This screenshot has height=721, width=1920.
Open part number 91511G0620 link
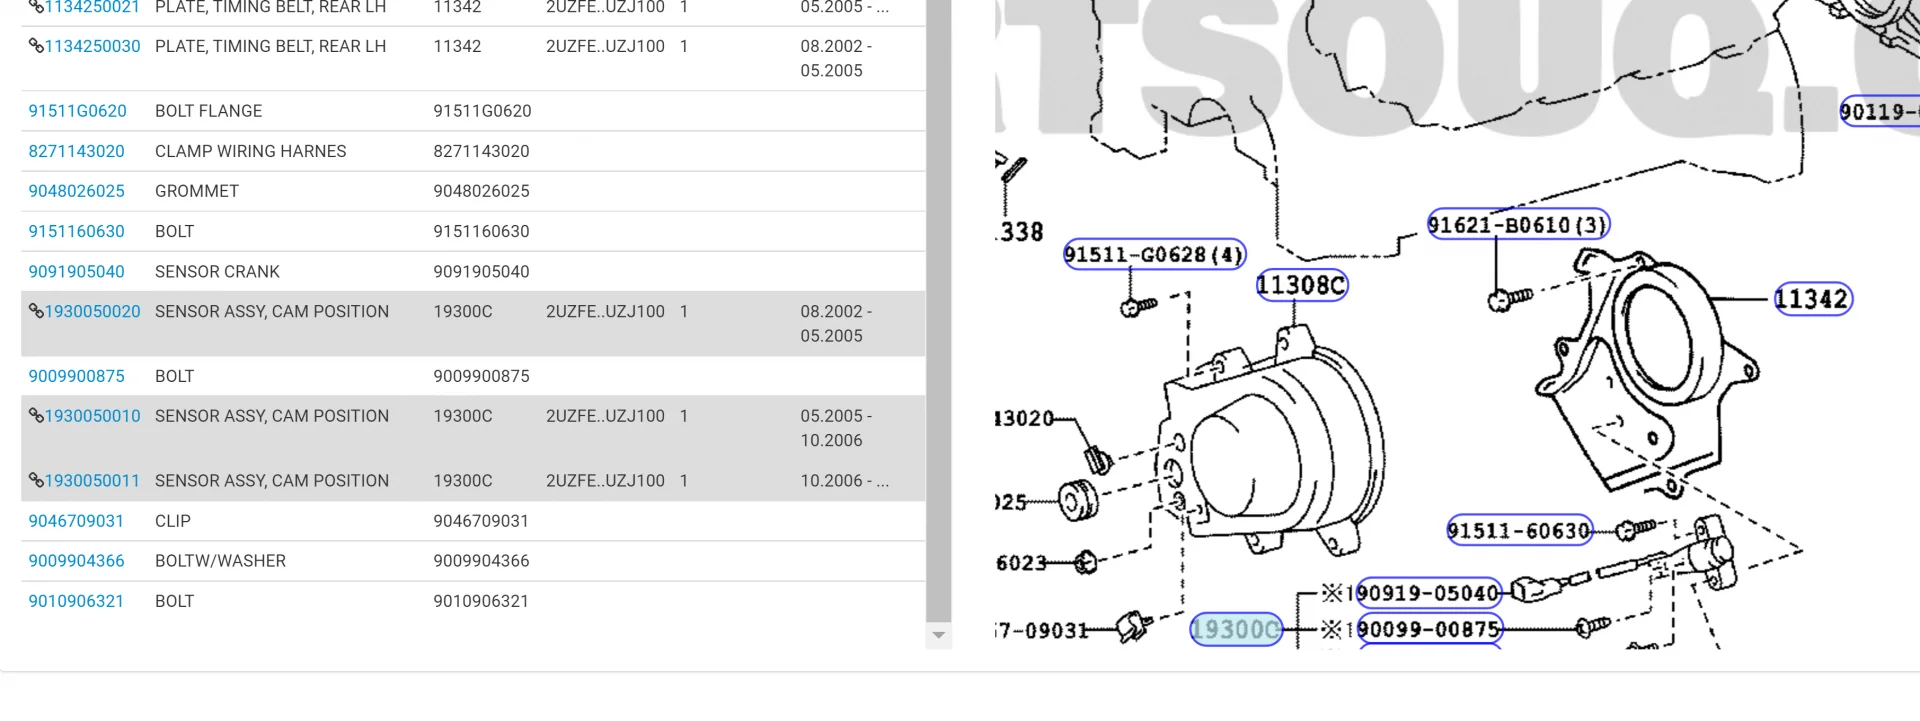77,111
